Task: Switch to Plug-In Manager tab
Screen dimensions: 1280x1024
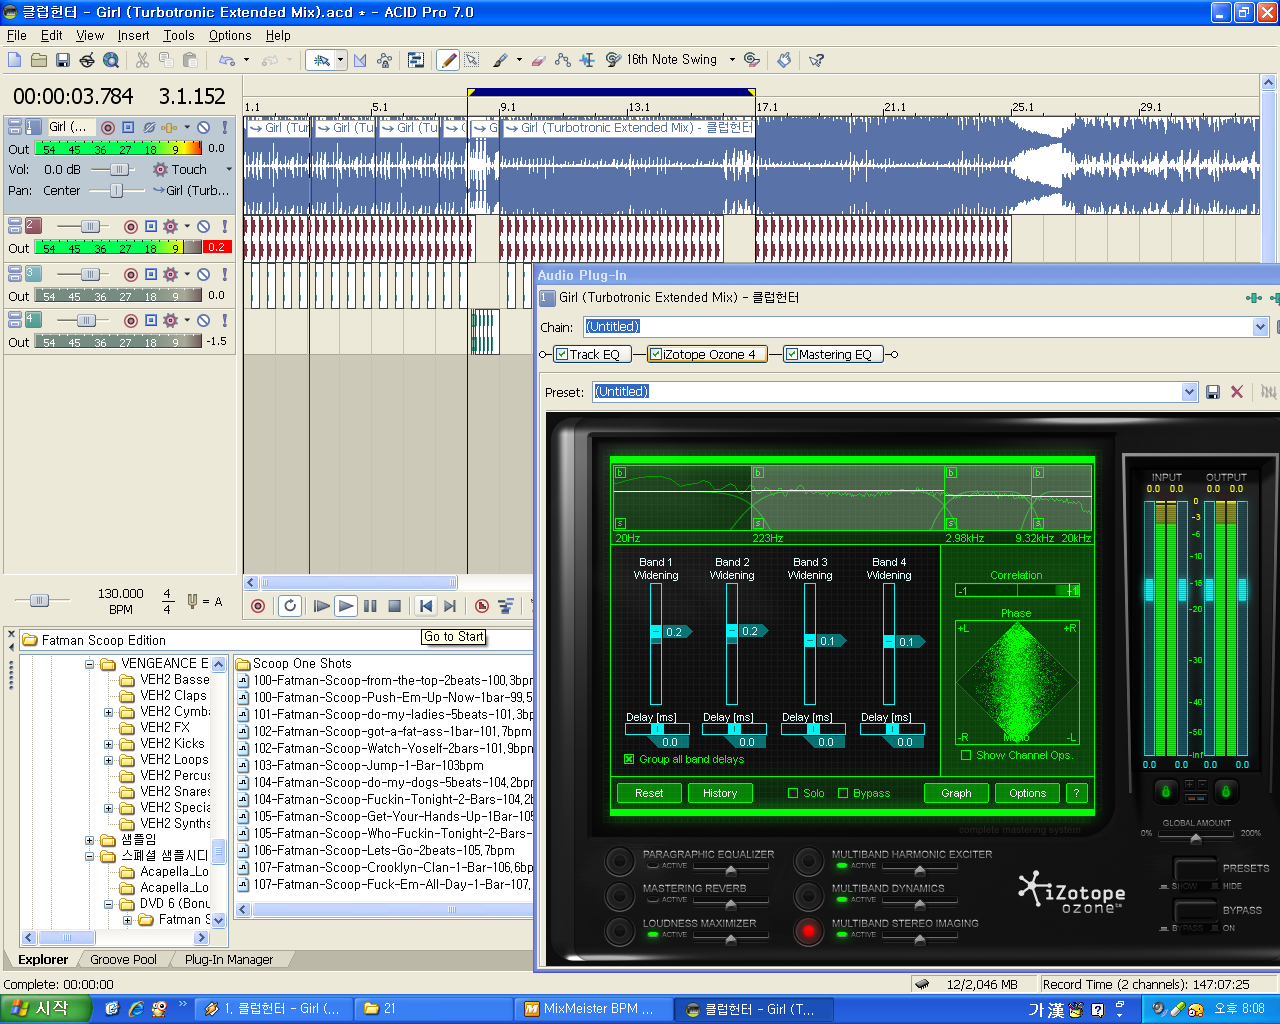Action: coord(228,959)
